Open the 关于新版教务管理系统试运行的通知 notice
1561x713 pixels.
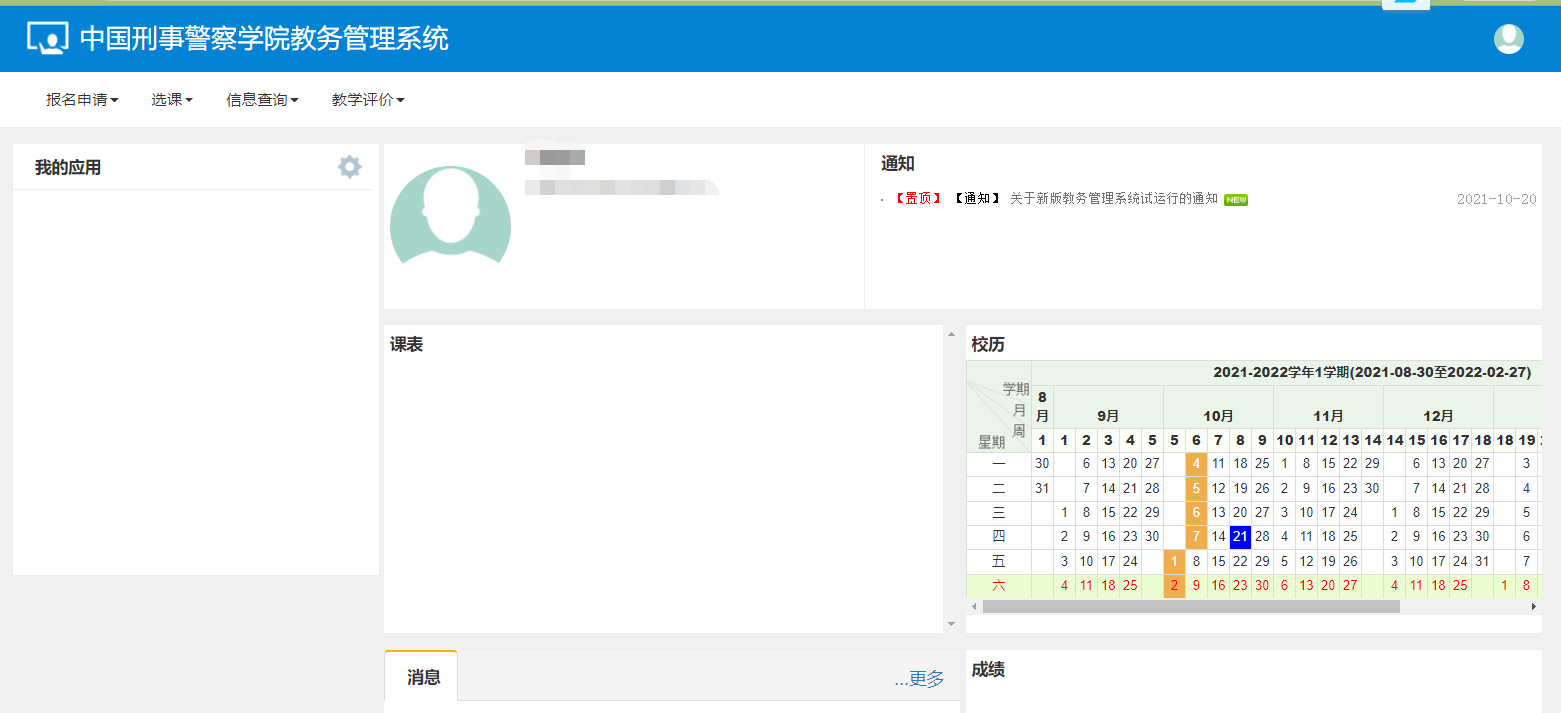(x=1113, y=199)
